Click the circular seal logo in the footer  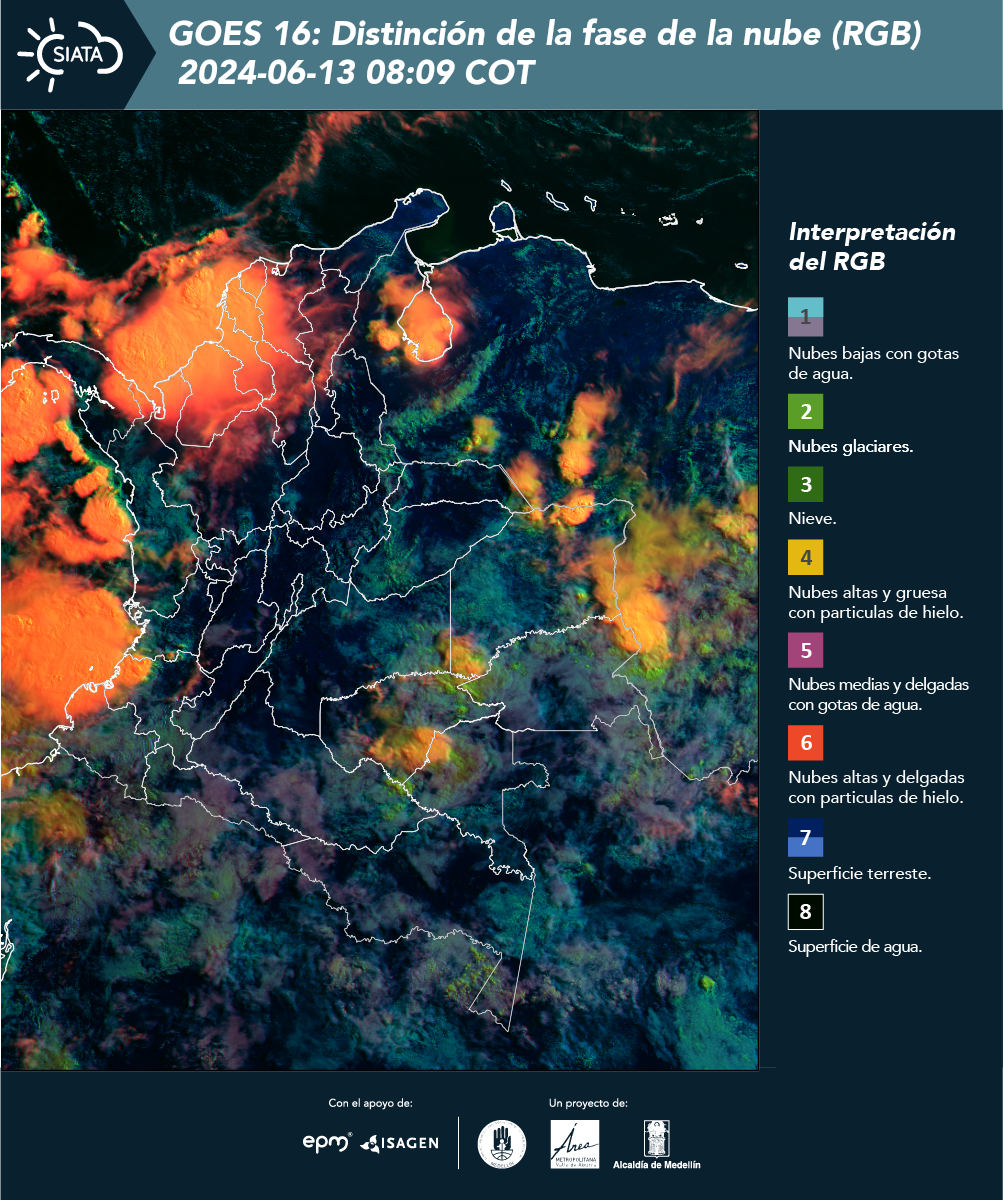click(x=502, y=1143)
